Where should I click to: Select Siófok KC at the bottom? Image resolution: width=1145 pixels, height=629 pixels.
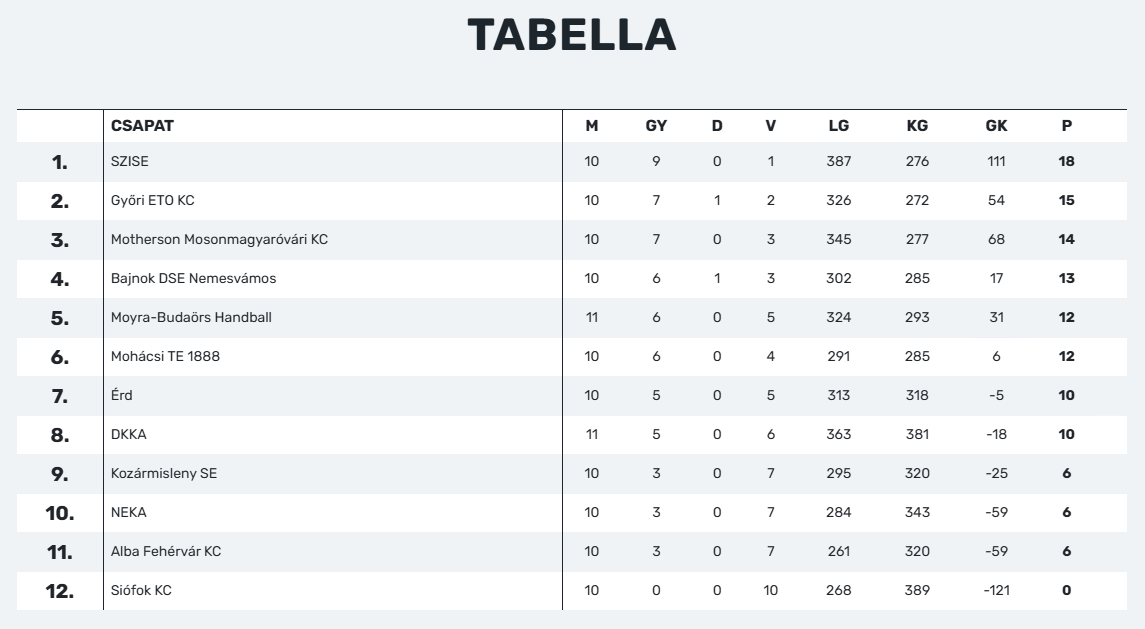[x=141, y=590]
